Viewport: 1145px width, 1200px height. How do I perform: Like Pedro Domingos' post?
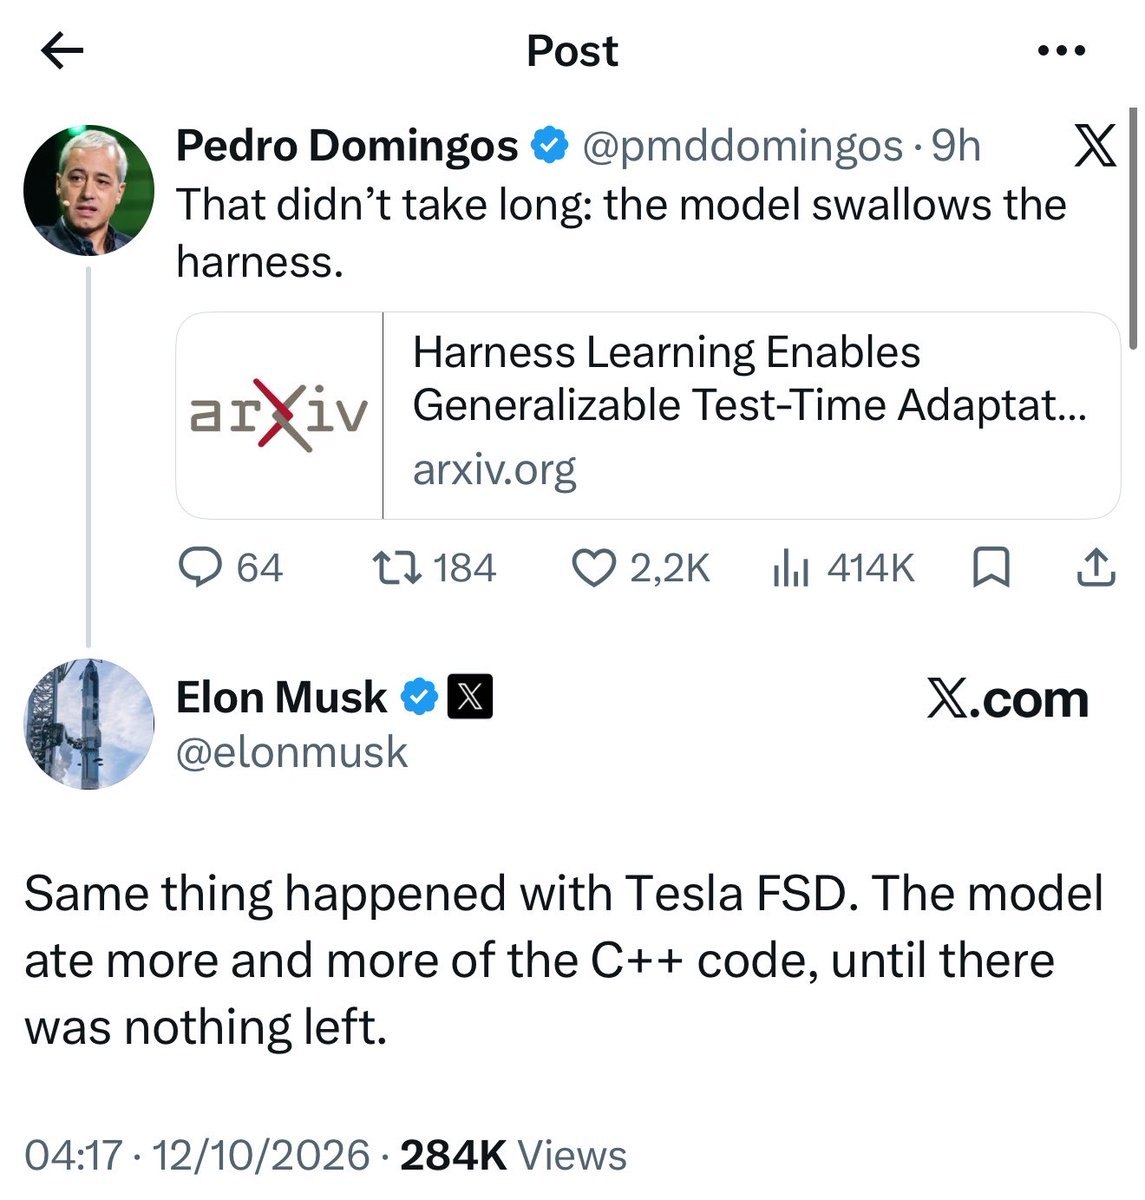[x=640, y=568]
